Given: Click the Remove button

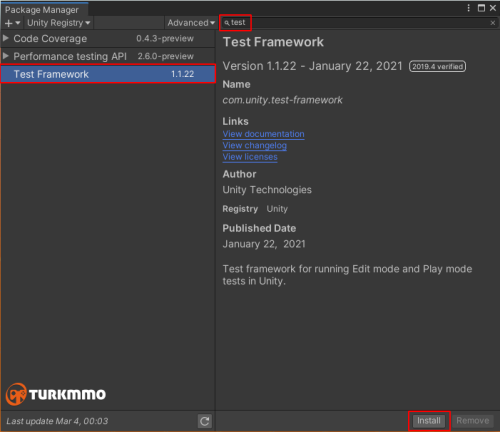Looking at the screenshot, I should coord(473,421).
